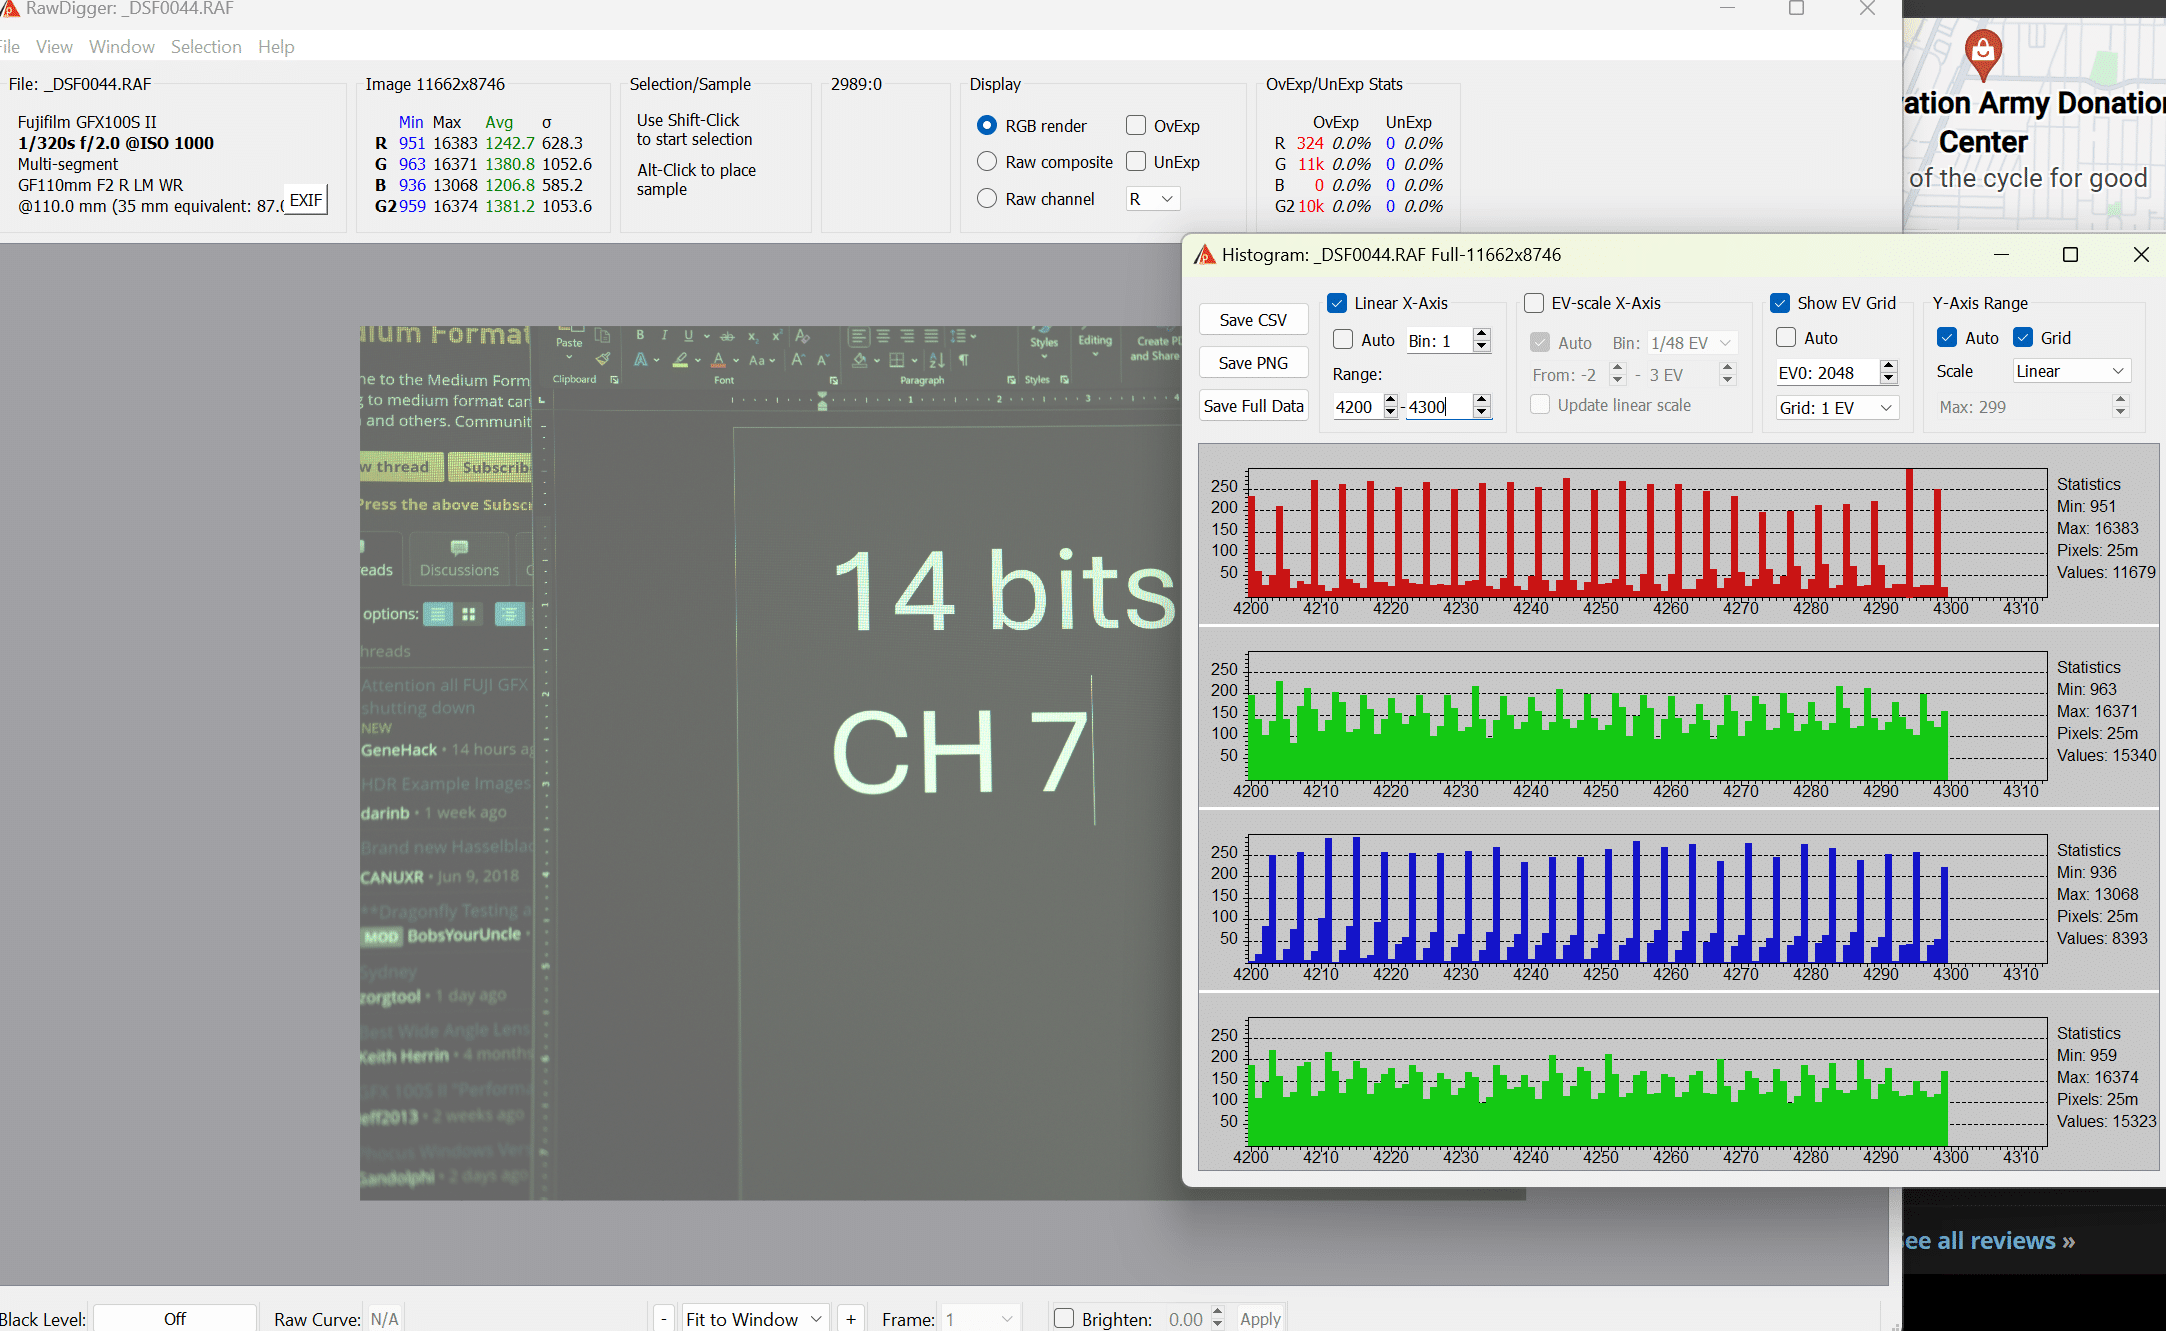Click the Apply button

pos(1260,1319)
